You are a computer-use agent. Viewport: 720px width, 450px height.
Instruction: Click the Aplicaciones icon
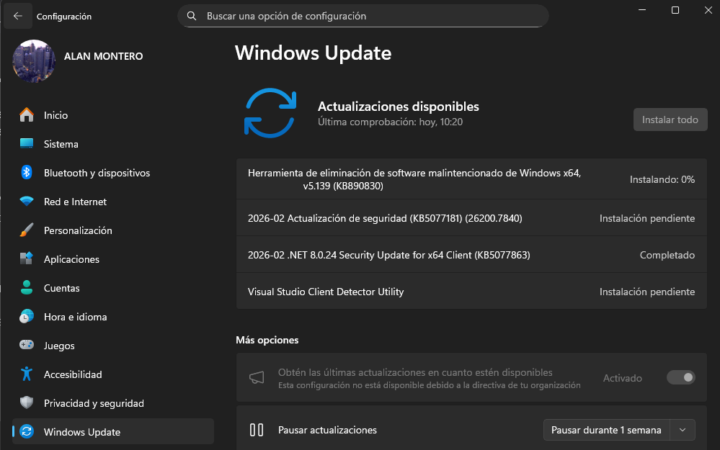(27, 259)
